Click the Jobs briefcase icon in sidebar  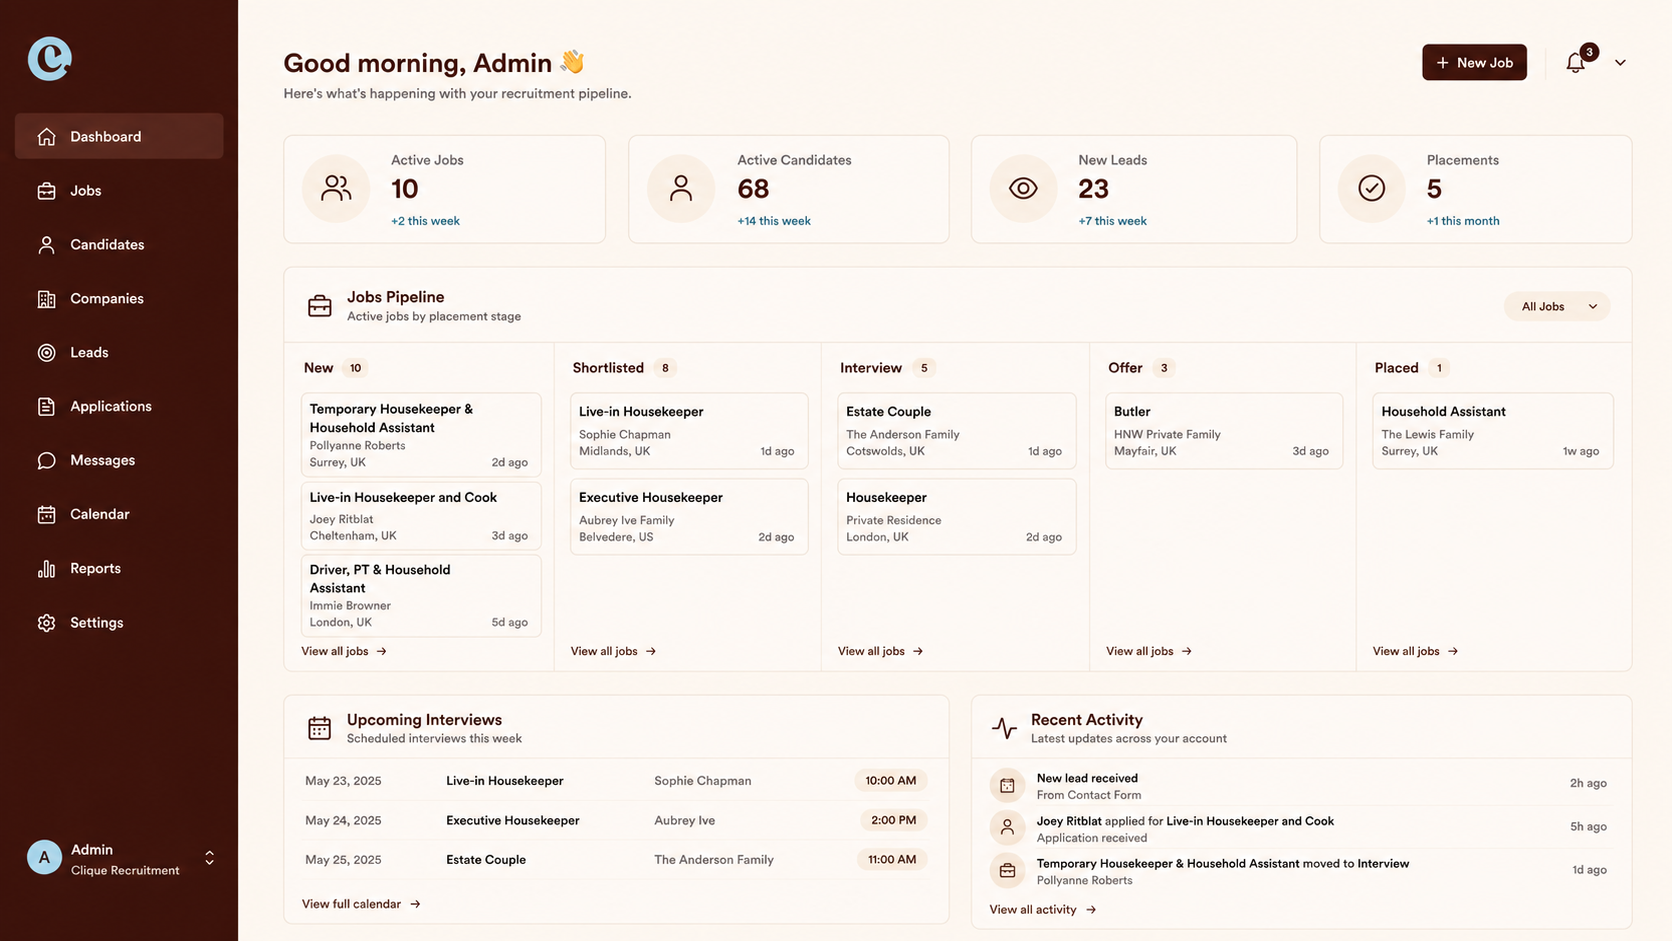click(46, 190)
